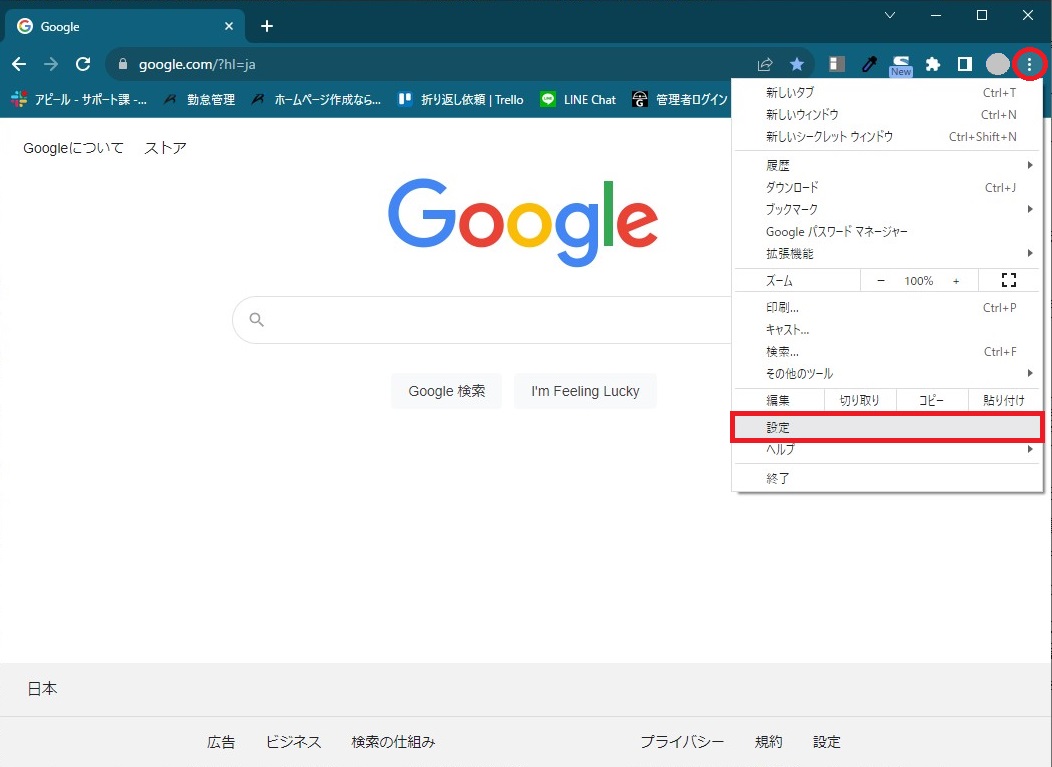Choose 印刷... from the menu

[887, 307]
